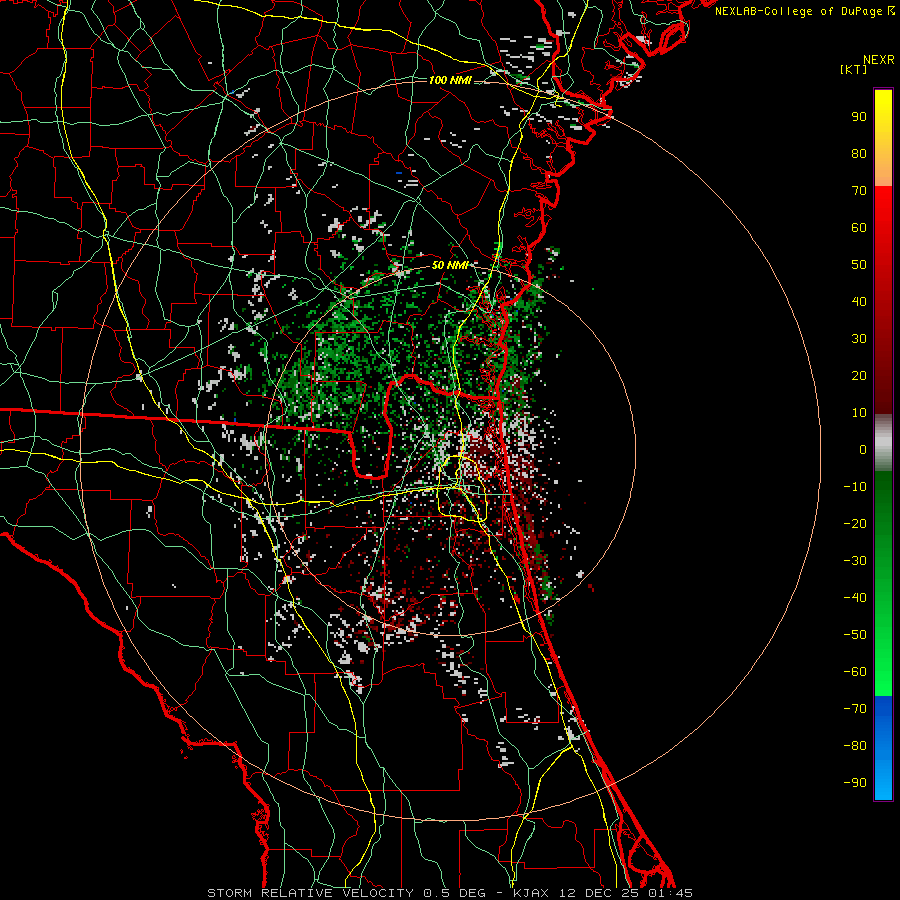Click the -40 knot scale label

pos(855,598)
